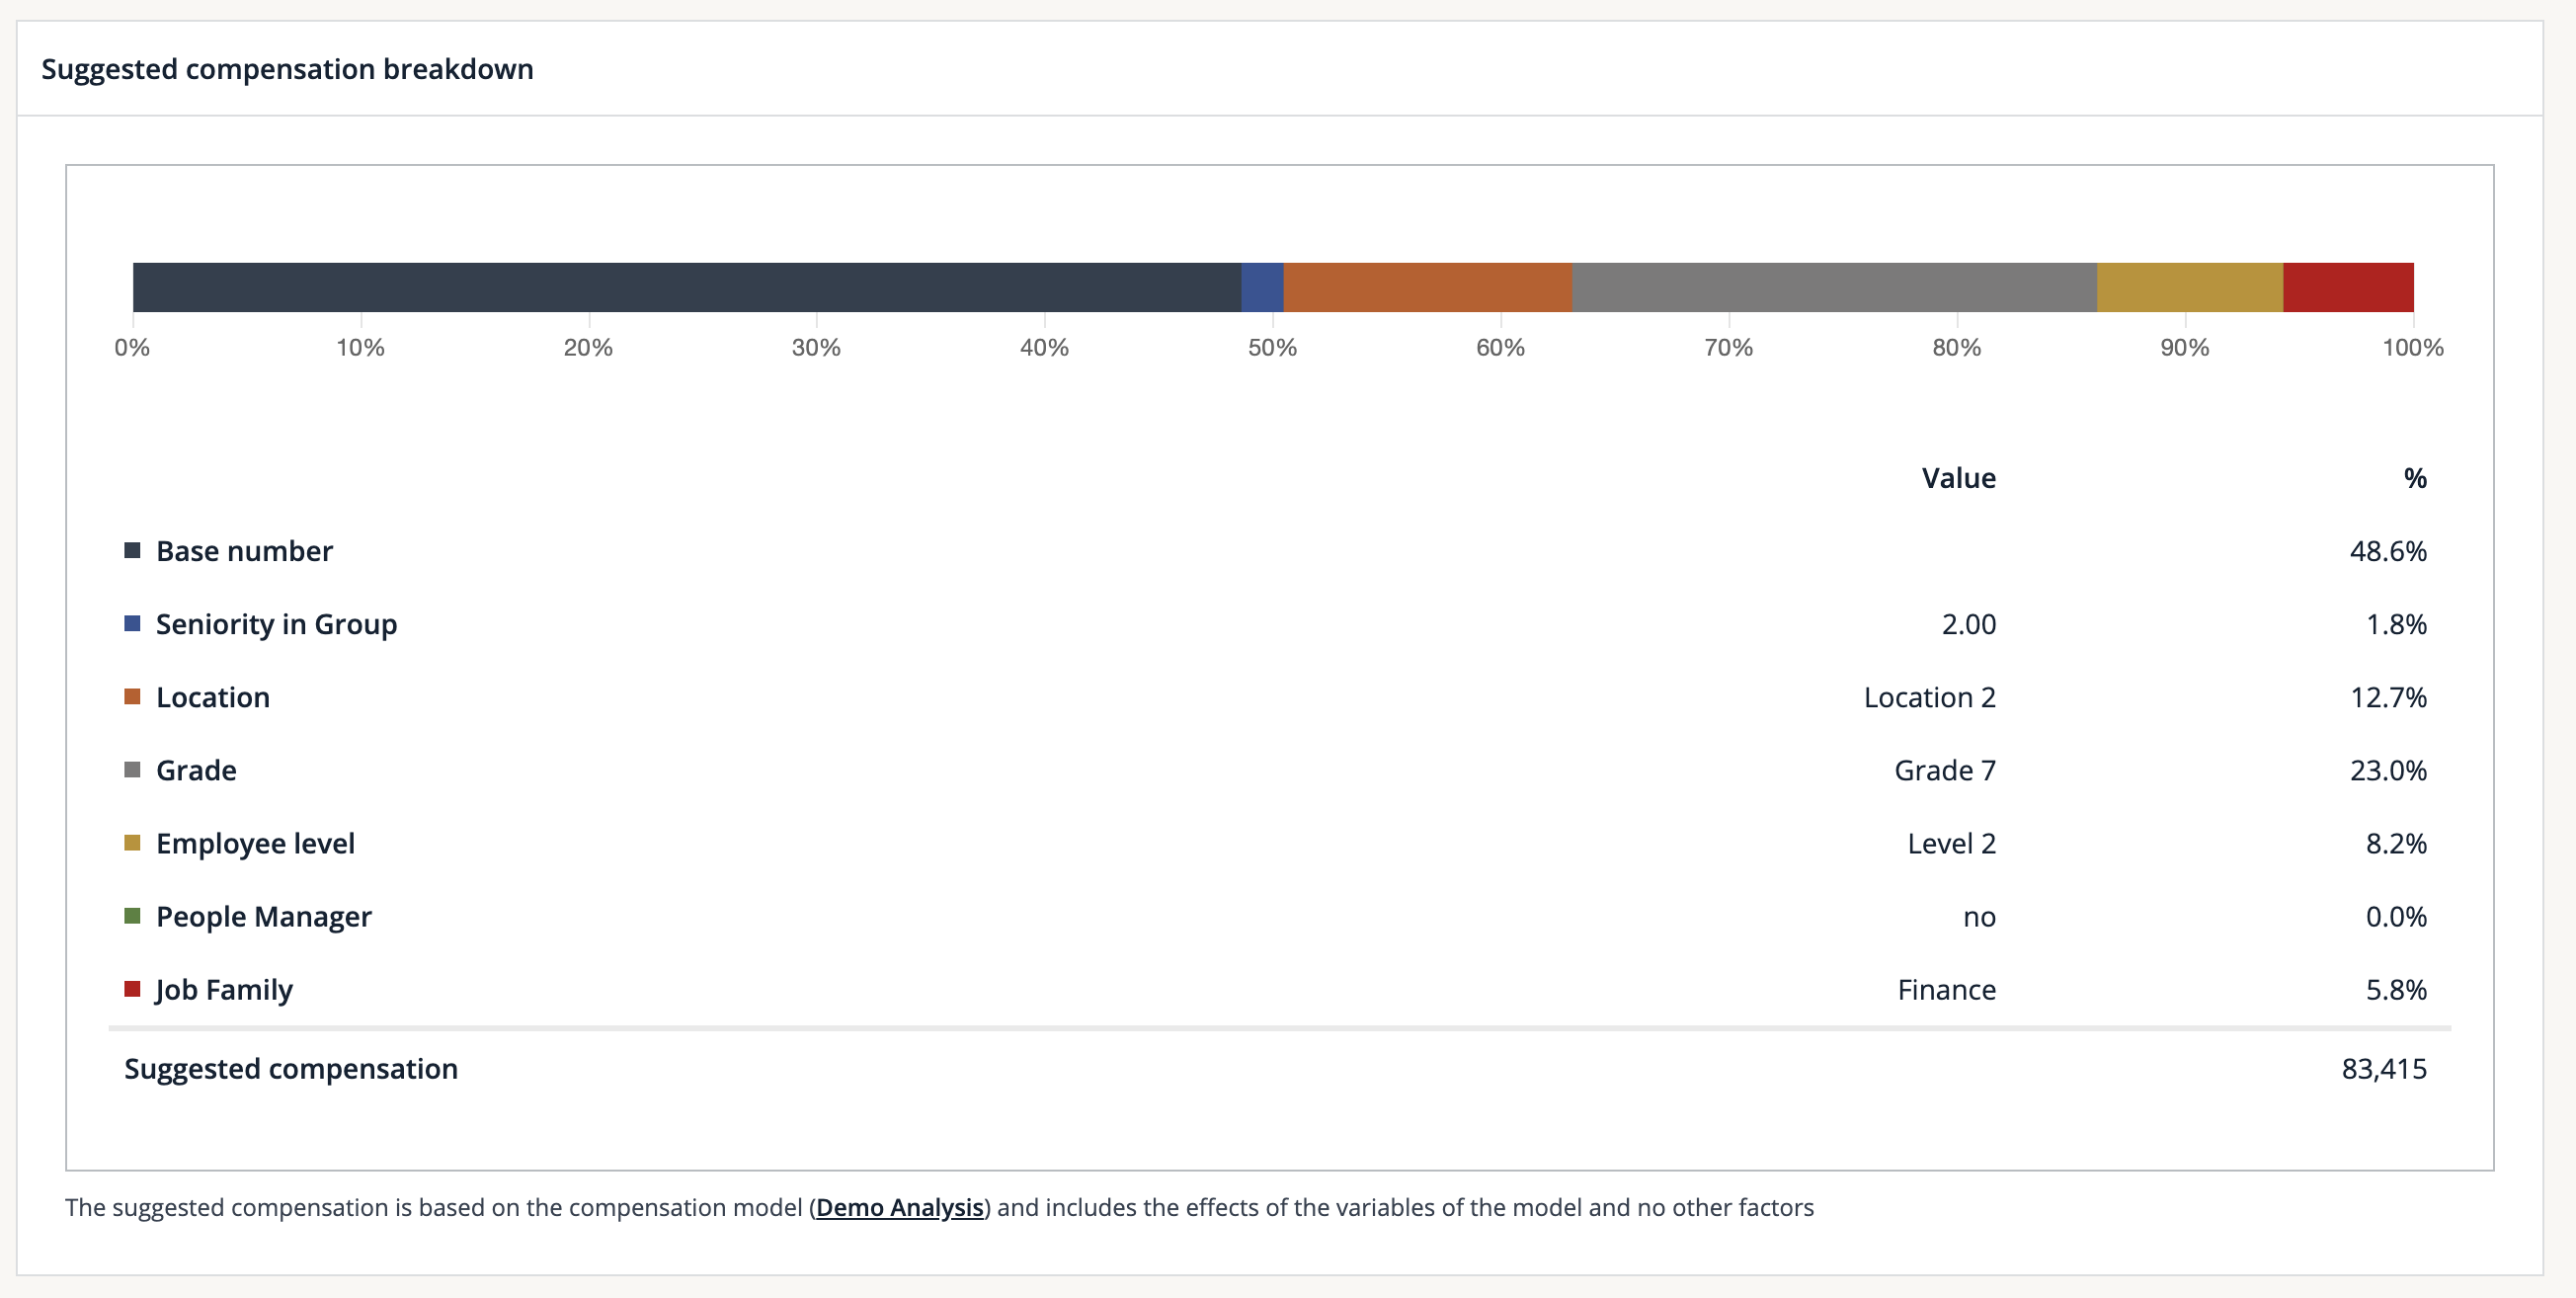Click the Grade 7 value cell
The width and height of the screenshot is (2576, 1298).
pyautogui.click(x=1944, y=770)
